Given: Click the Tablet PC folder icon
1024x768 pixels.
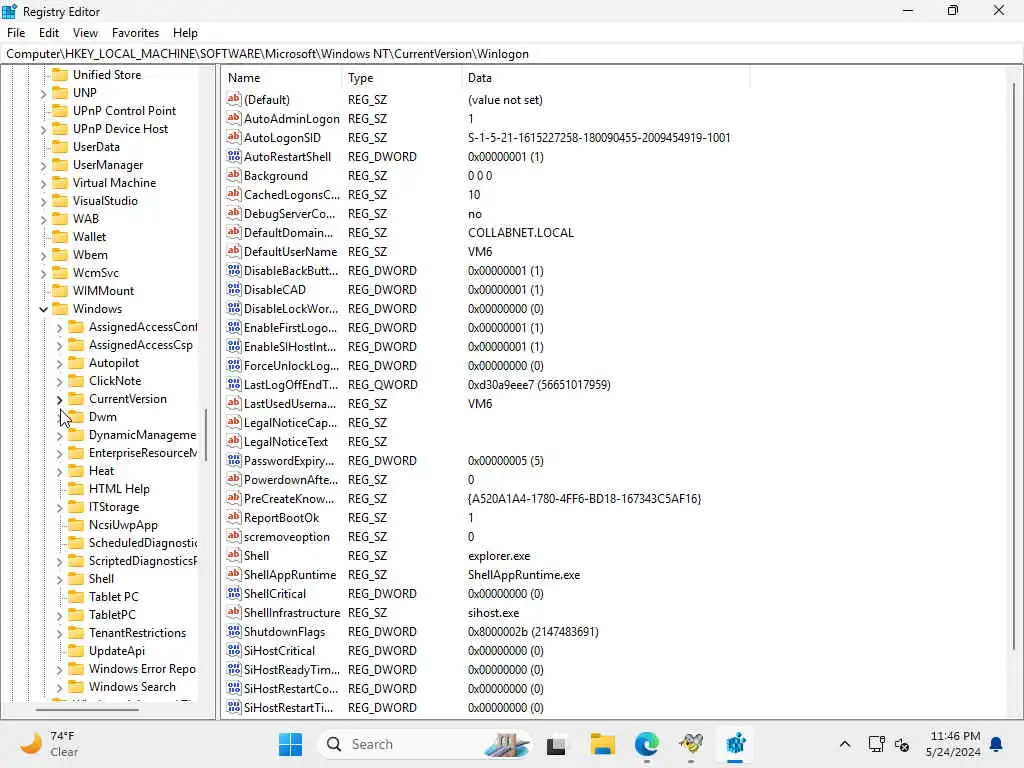Looking at the screenshot, I should coord(76,596).
